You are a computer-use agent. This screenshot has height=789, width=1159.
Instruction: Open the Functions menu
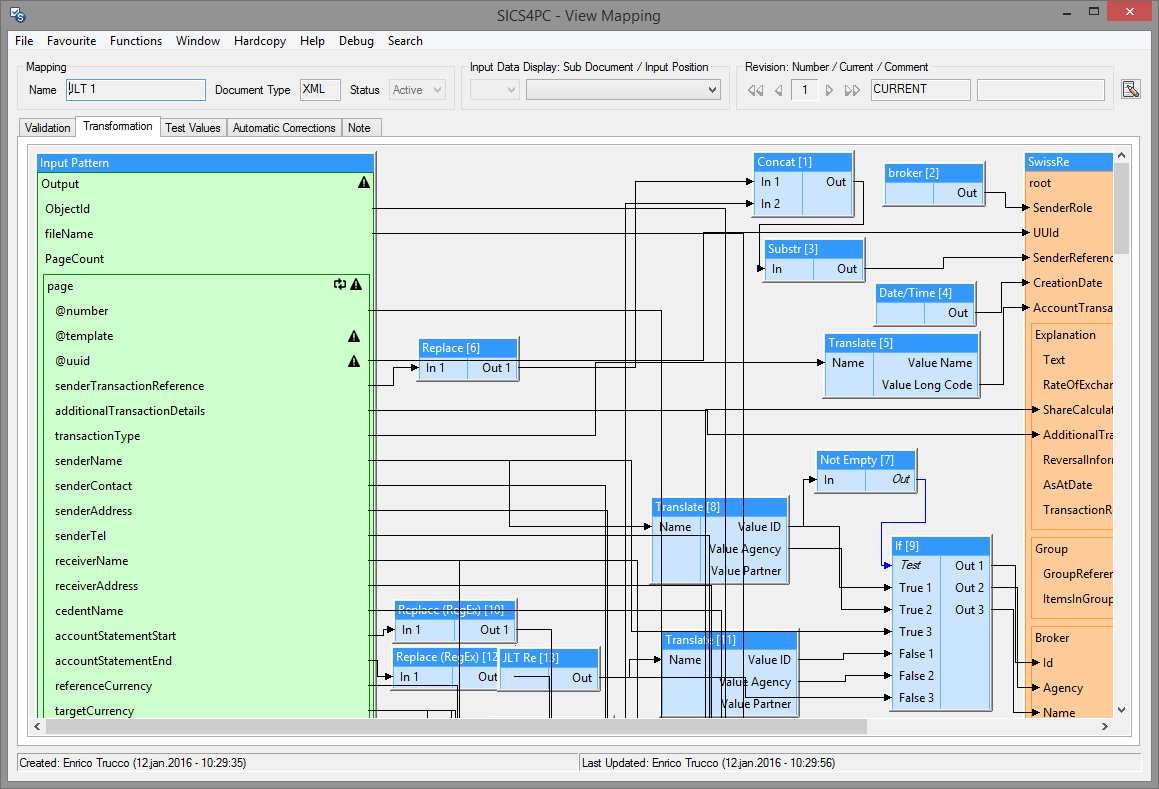(136, 41)
